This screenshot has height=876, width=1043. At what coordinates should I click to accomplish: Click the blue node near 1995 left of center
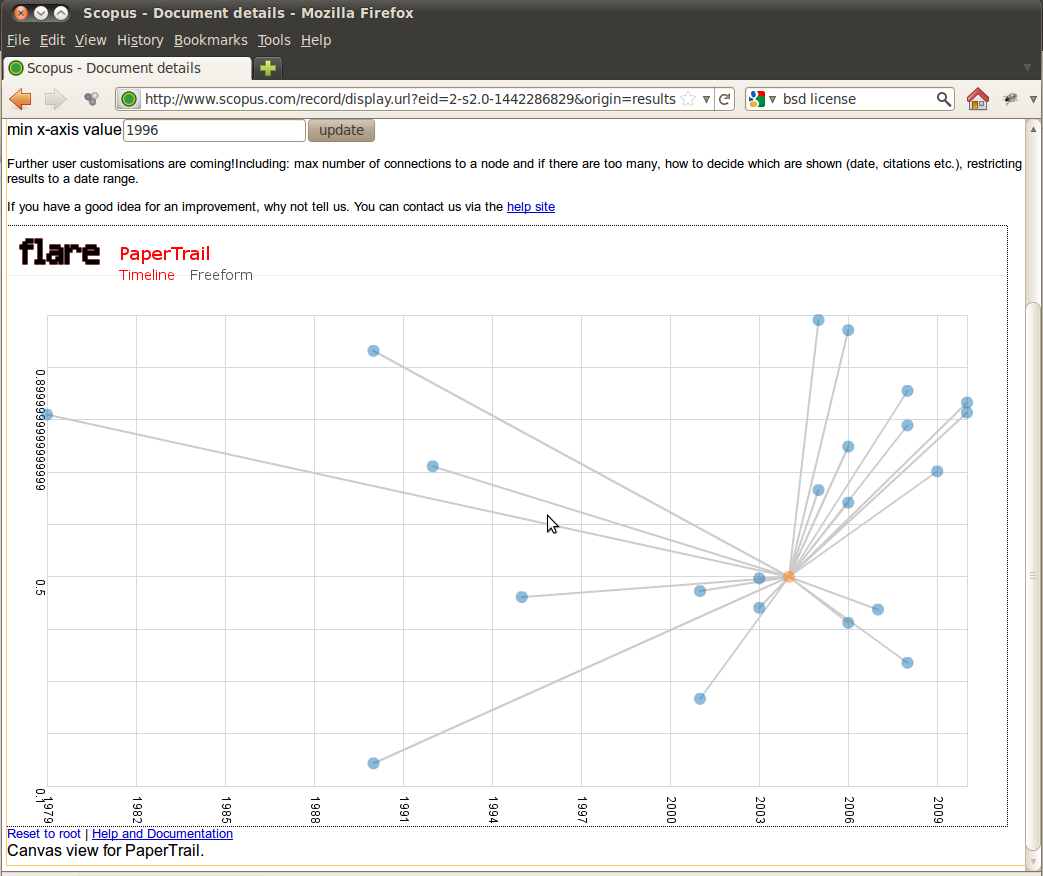(522, 597)
